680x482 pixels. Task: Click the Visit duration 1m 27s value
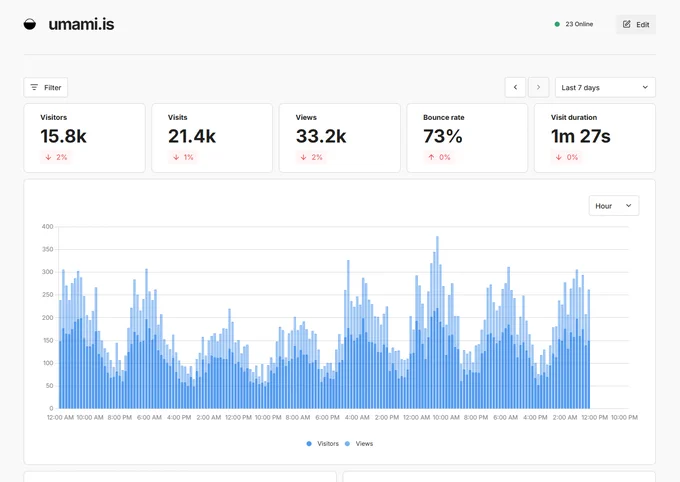(581, 136)
